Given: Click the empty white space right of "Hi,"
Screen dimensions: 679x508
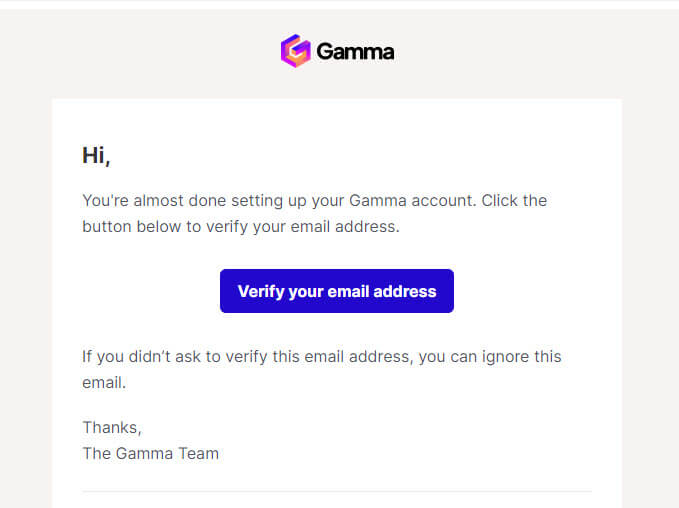Looking at the screenshot, I should tap(350, 156).
